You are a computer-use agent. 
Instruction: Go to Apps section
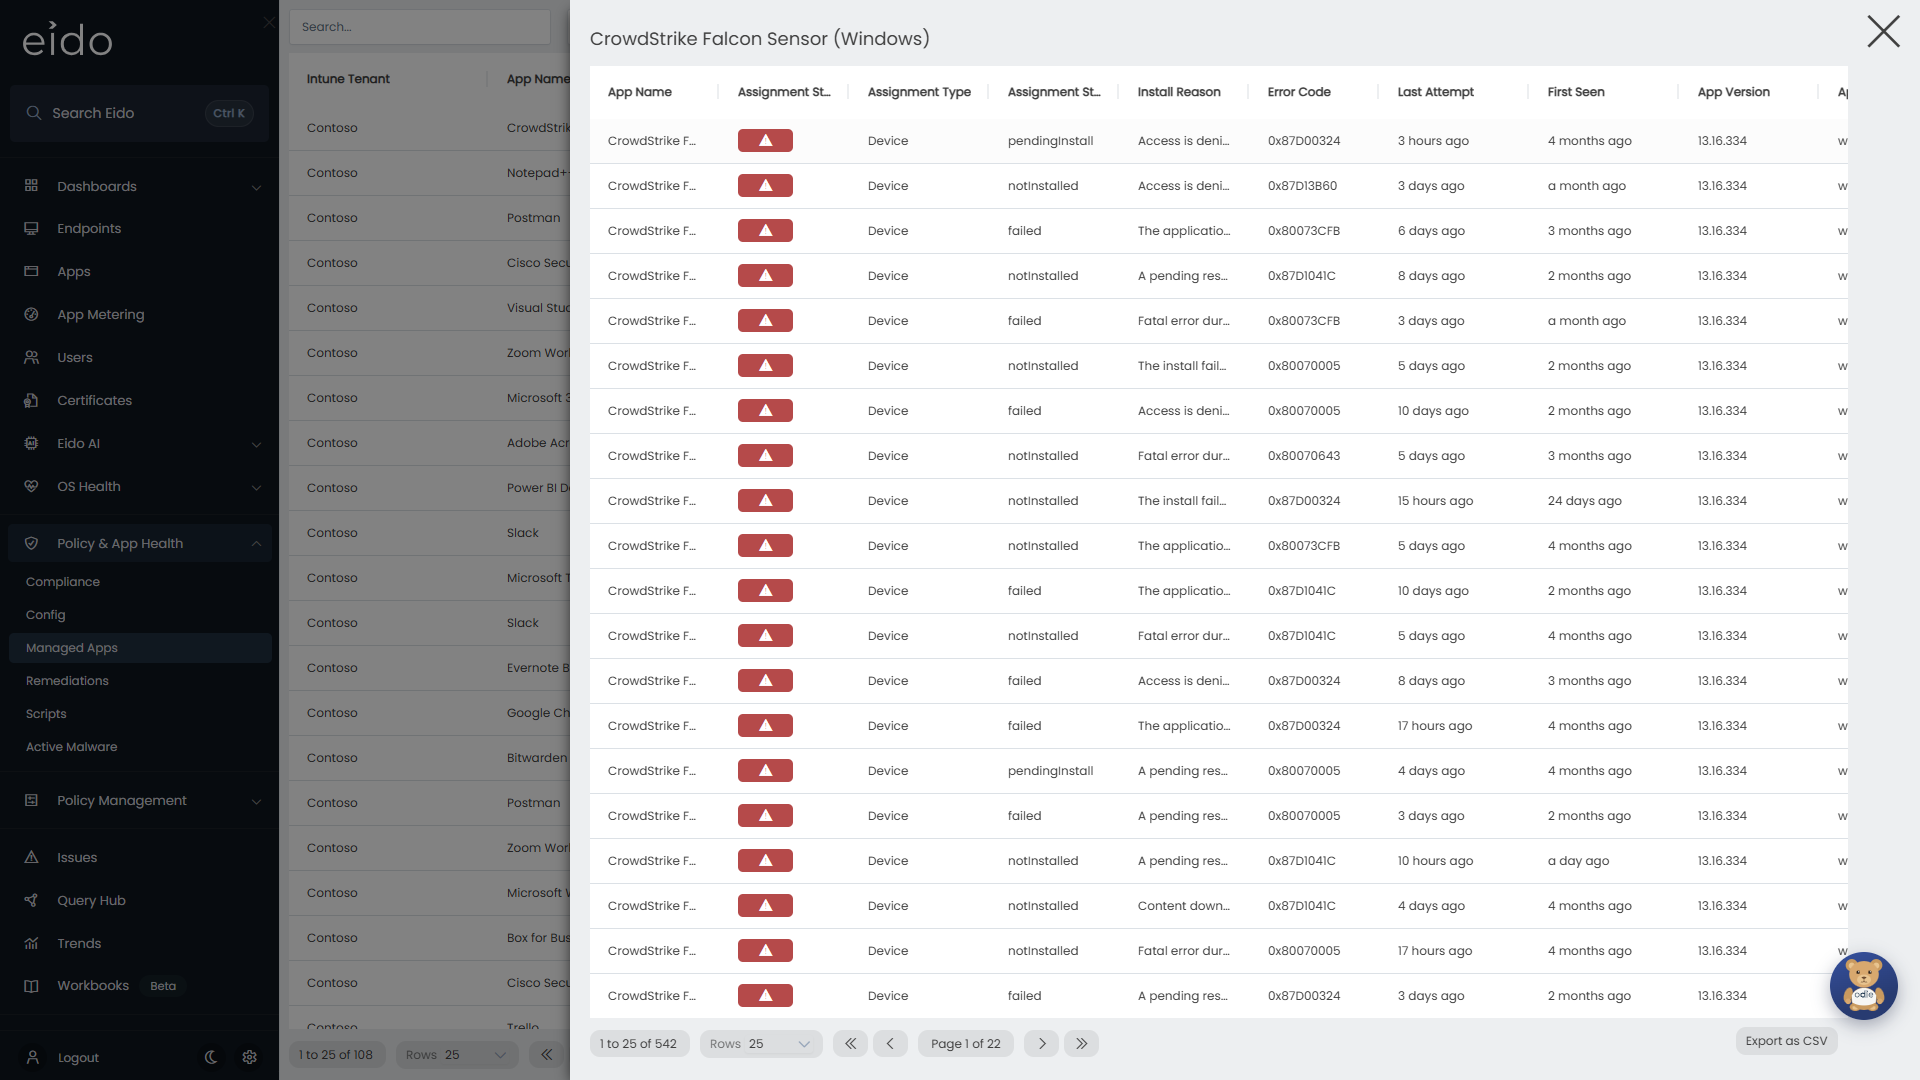click(73, 272)
